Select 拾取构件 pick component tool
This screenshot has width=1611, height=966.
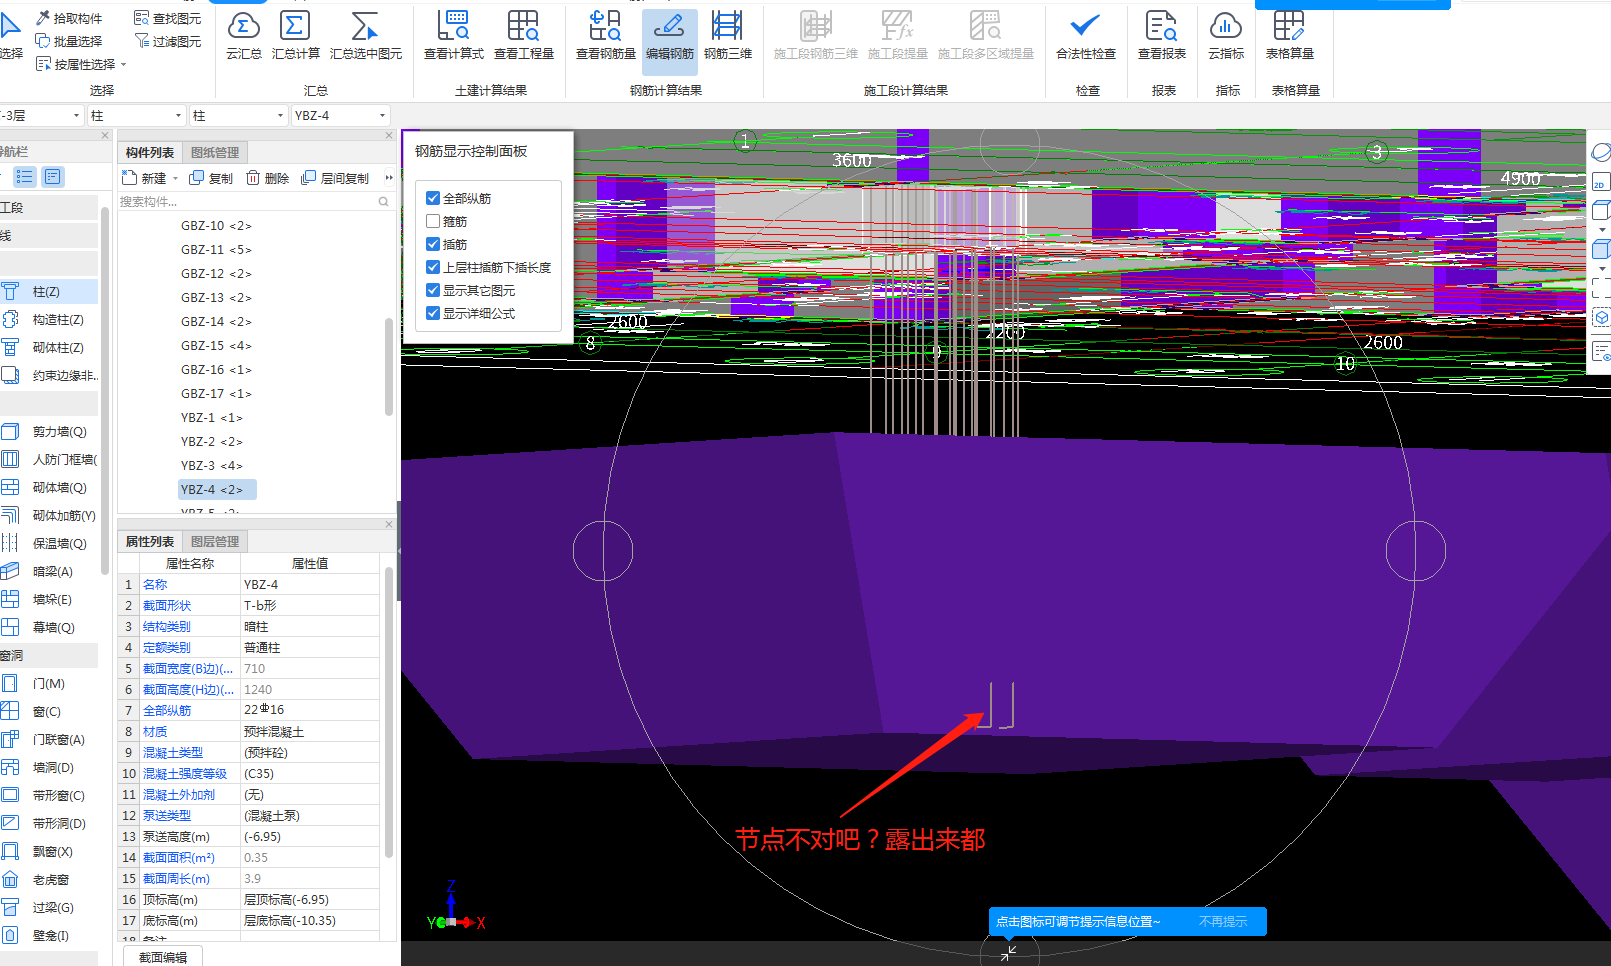(69, 18)
